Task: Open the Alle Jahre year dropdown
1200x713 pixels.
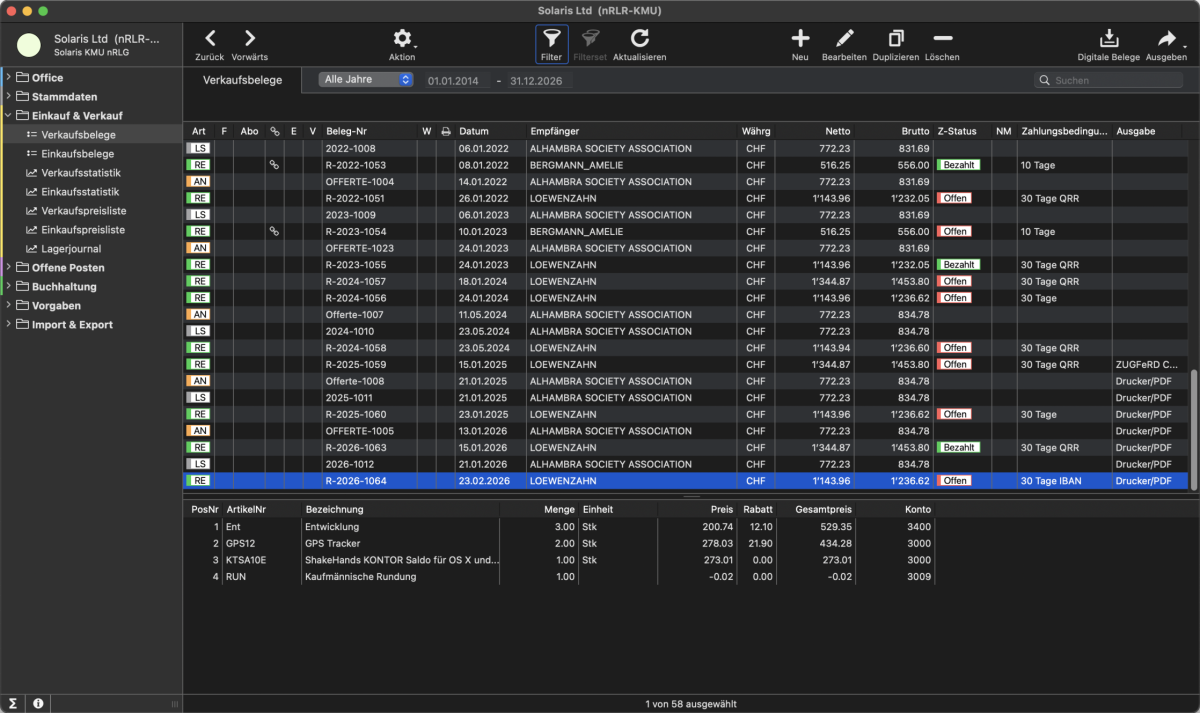Action: point(366,79)
